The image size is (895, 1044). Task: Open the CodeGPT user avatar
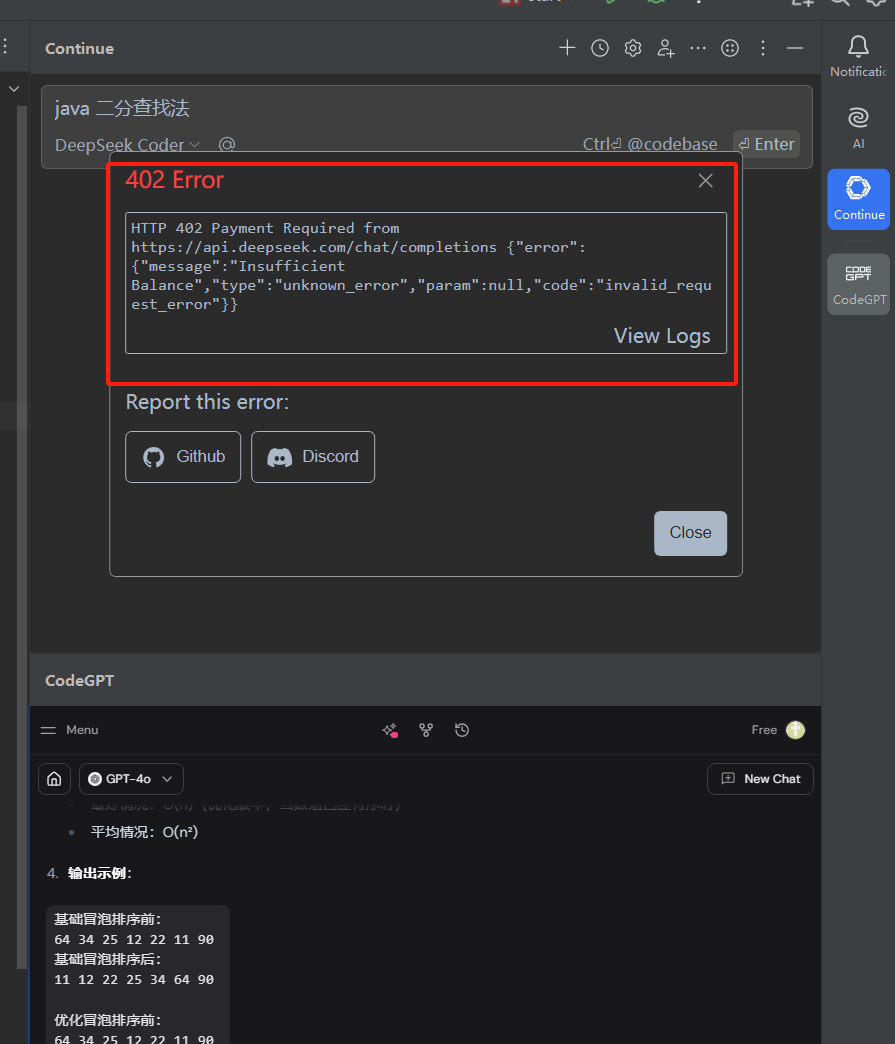point(795,730)
